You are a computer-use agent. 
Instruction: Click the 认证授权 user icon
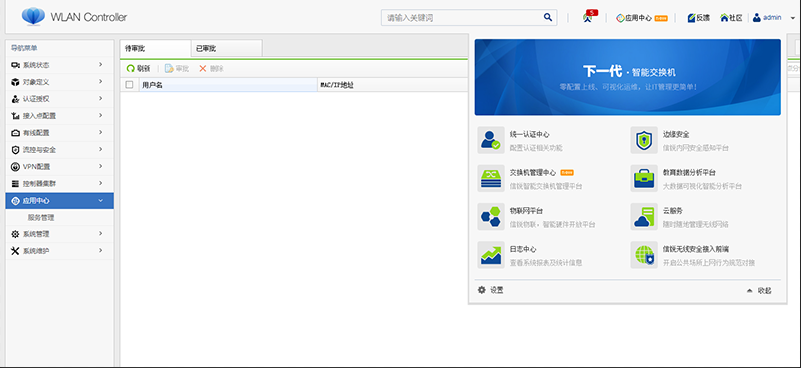pyautogui.click(x=15, y=99)
